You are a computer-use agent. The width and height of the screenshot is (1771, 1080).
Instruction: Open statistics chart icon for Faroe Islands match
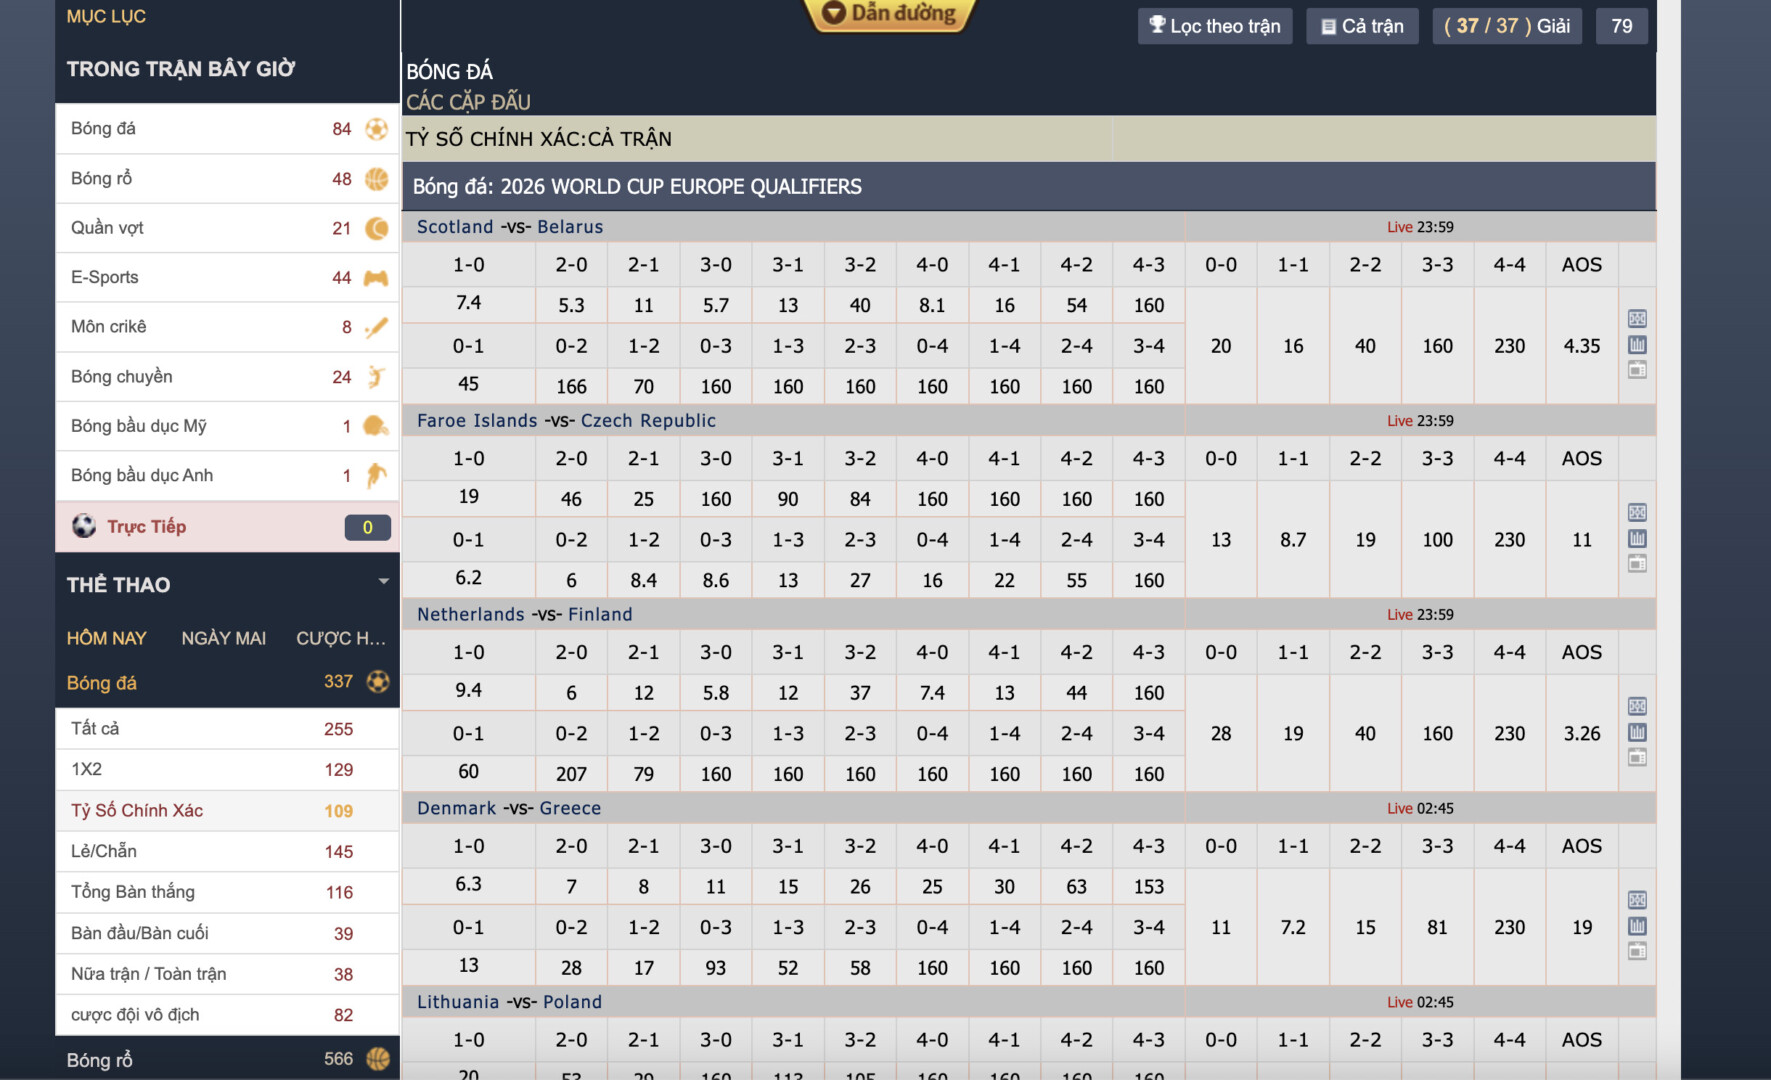tap(1637, 539)
